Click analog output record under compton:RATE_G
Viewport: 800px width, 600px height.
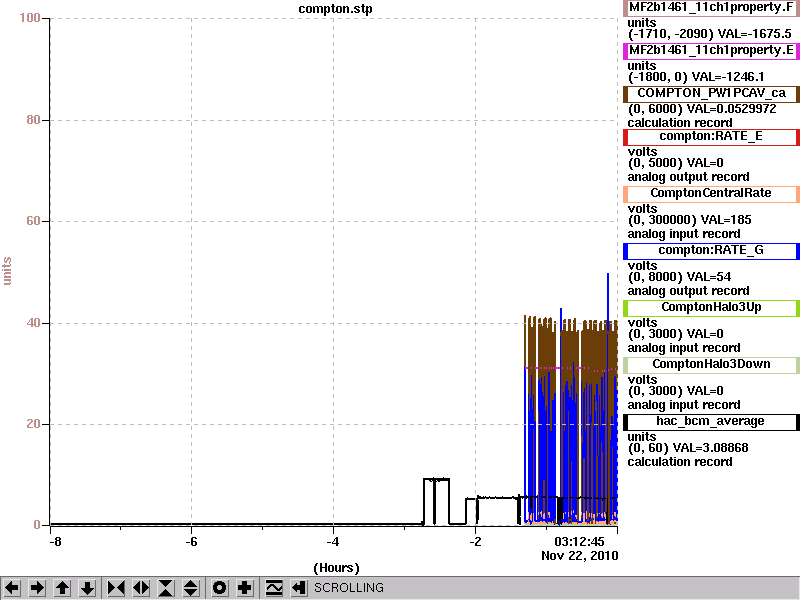tap(688, 291)
